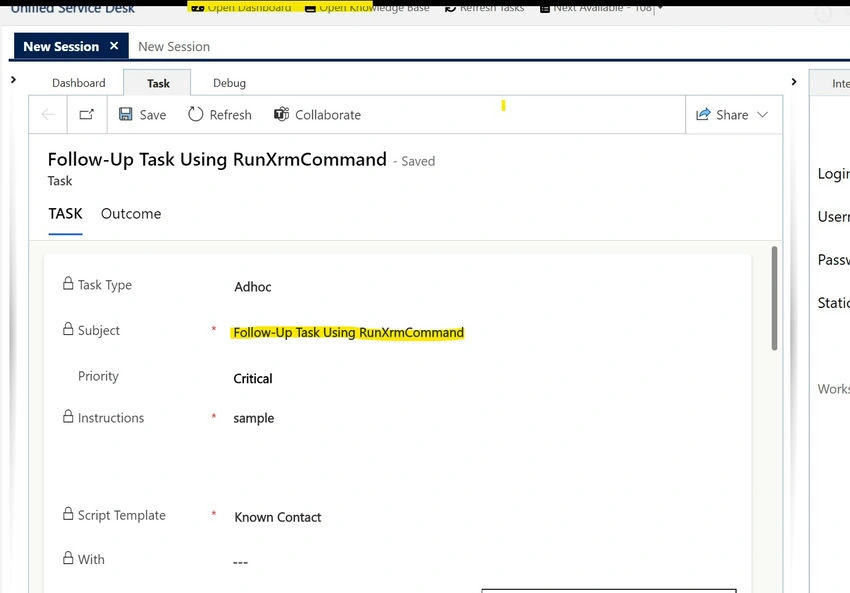Viewport: 850px width, 593px height.
Task: Expand the Share dropdown chevron
Action: (x=763, y=114)
